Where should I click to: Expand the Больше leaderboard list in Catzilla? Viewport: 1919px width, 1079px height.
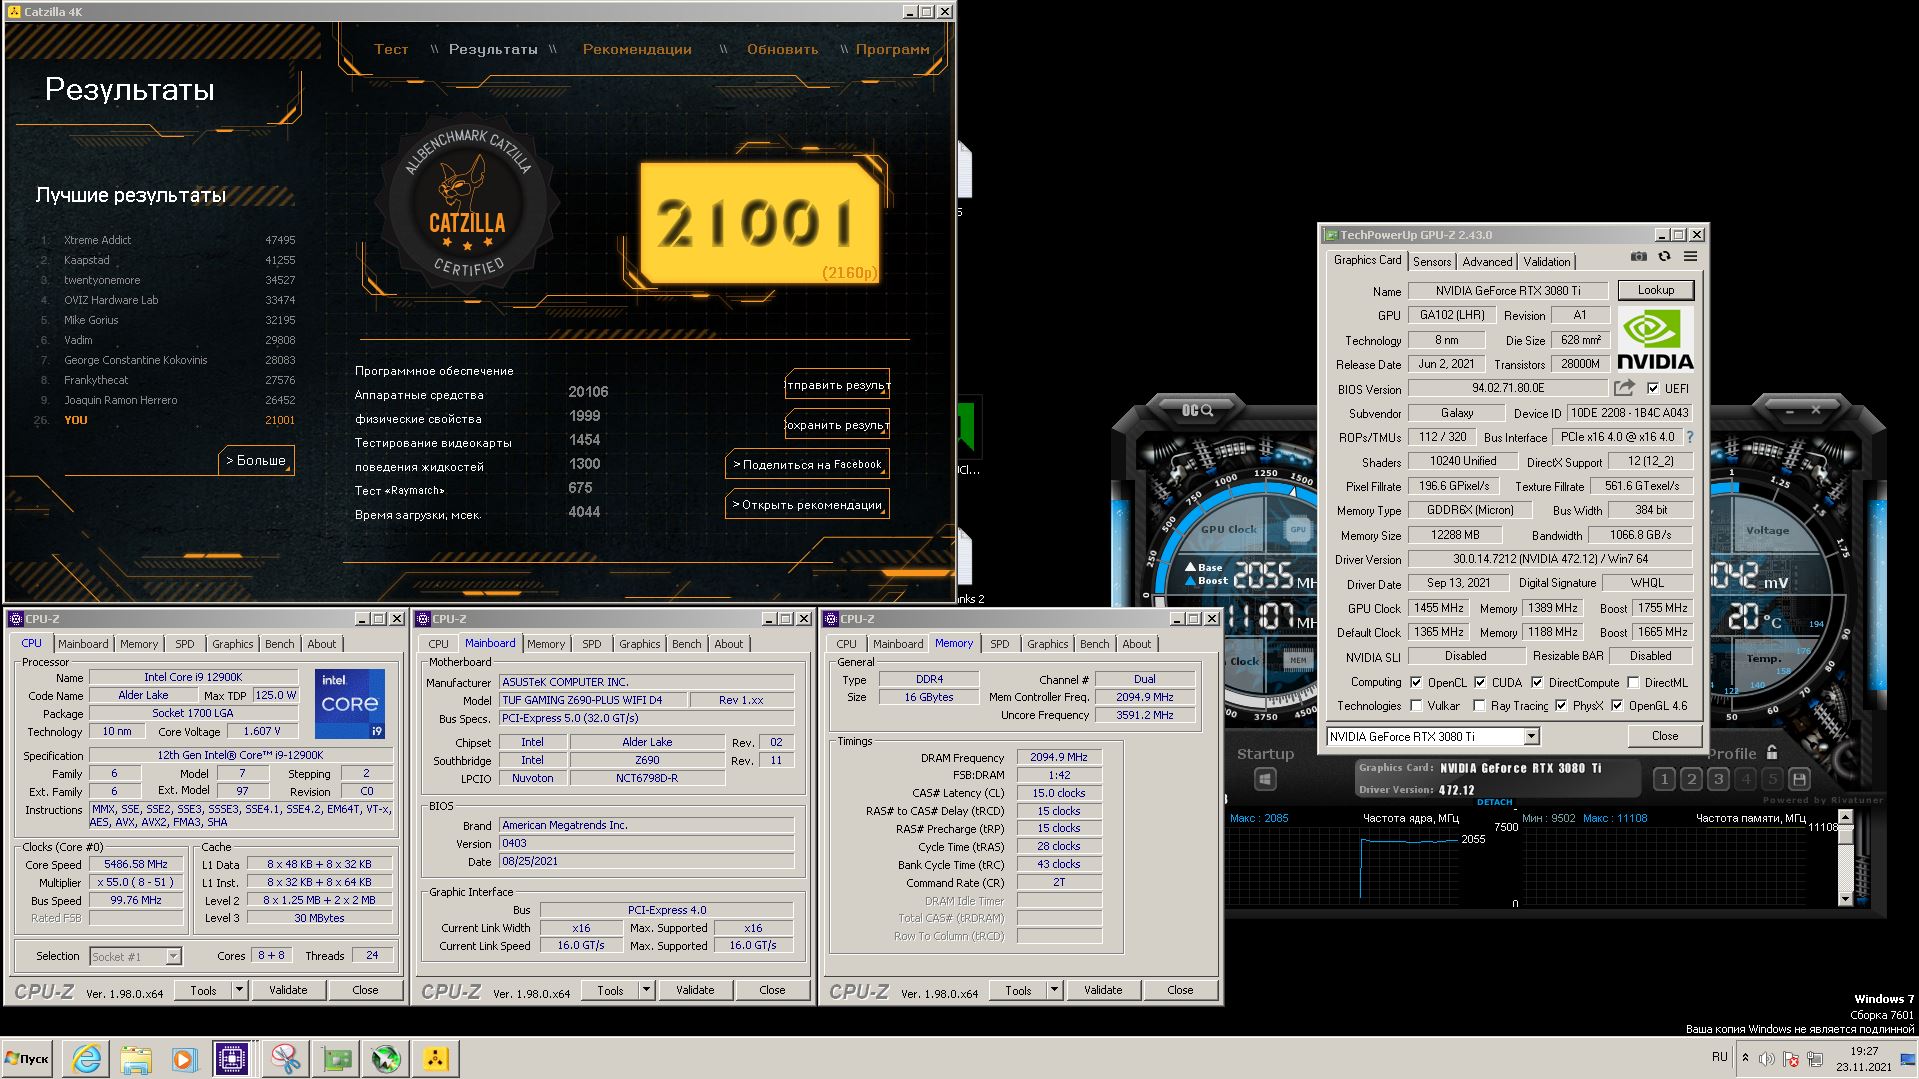pyautogui.click(x=256, y=460)
